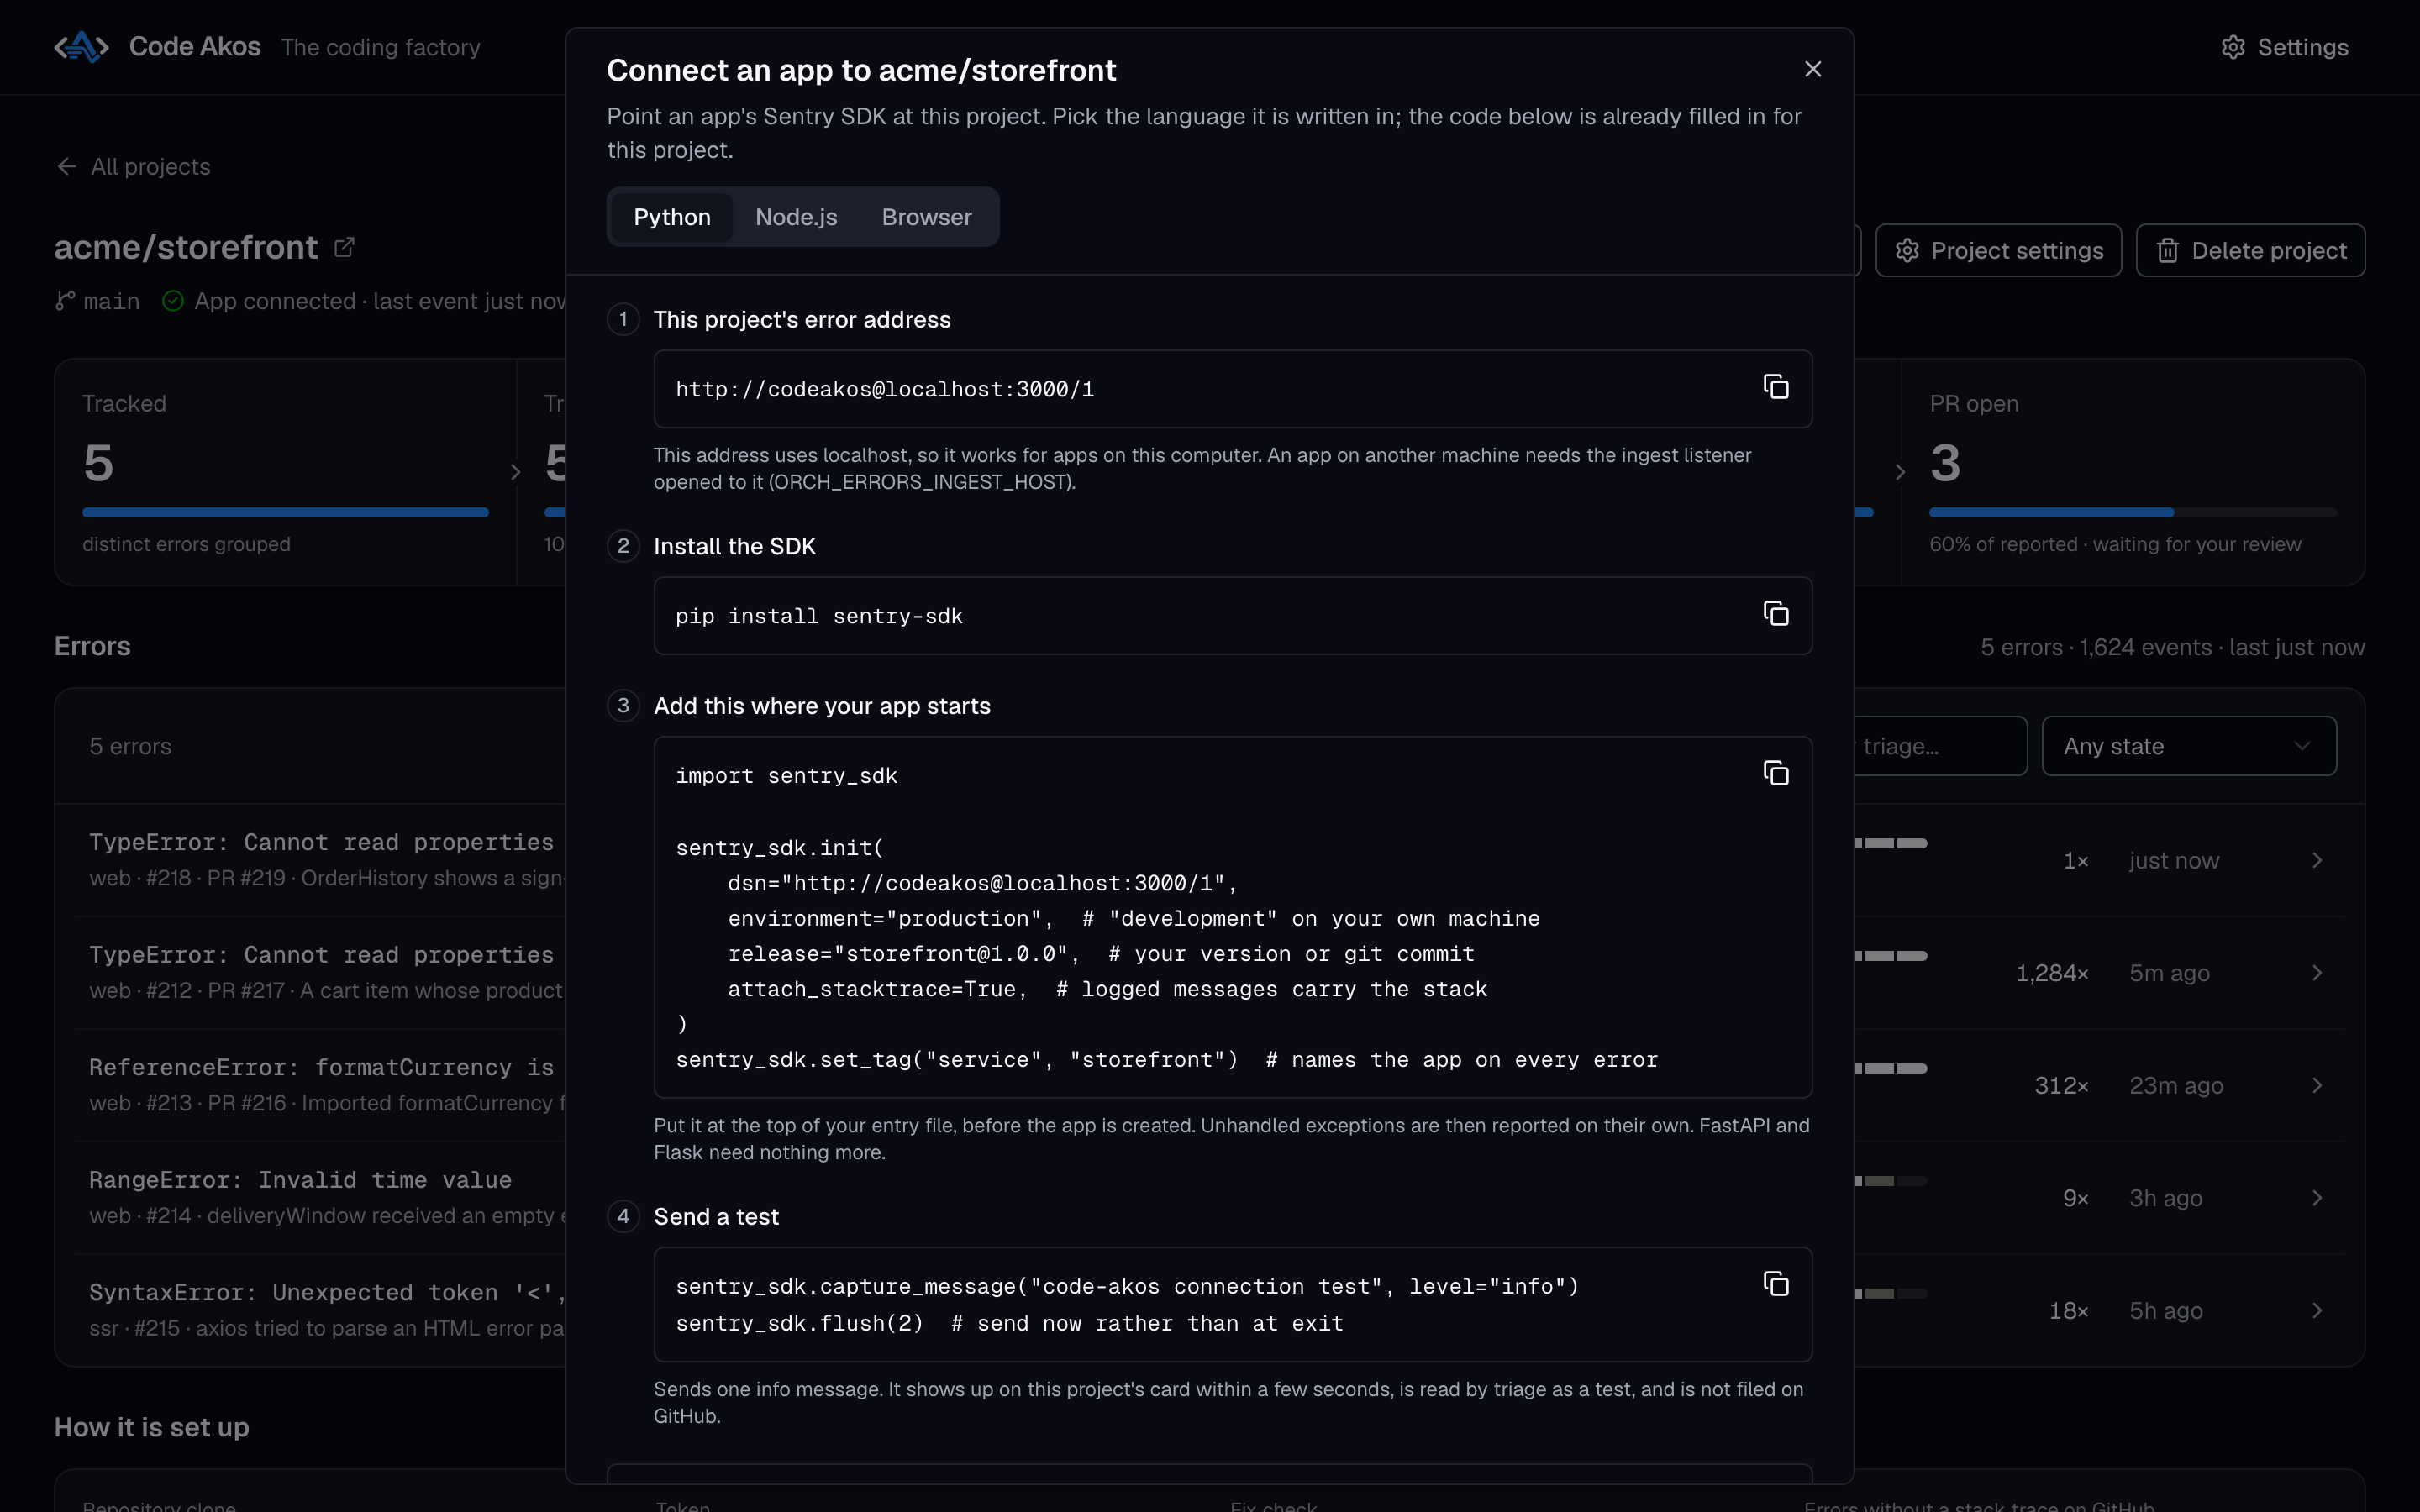Click the Code Akos logo icon
The height and width of the screenshot is (1512, 2420).
tap(81, 47)
